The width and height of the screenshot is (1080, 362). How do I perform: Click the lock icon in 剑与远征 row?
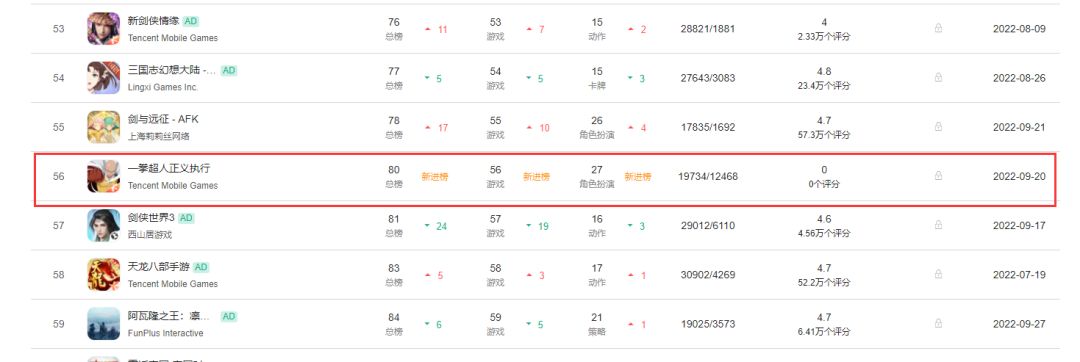(x=938, y=127)
